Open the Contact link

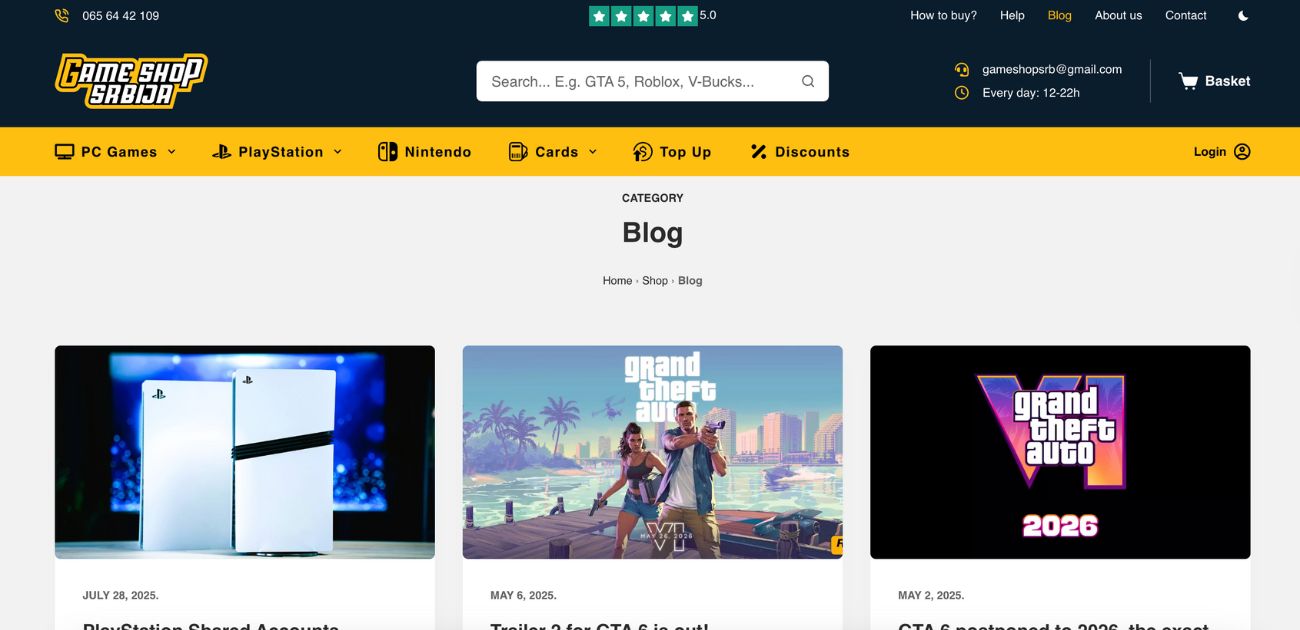[x=1186, y=16]
